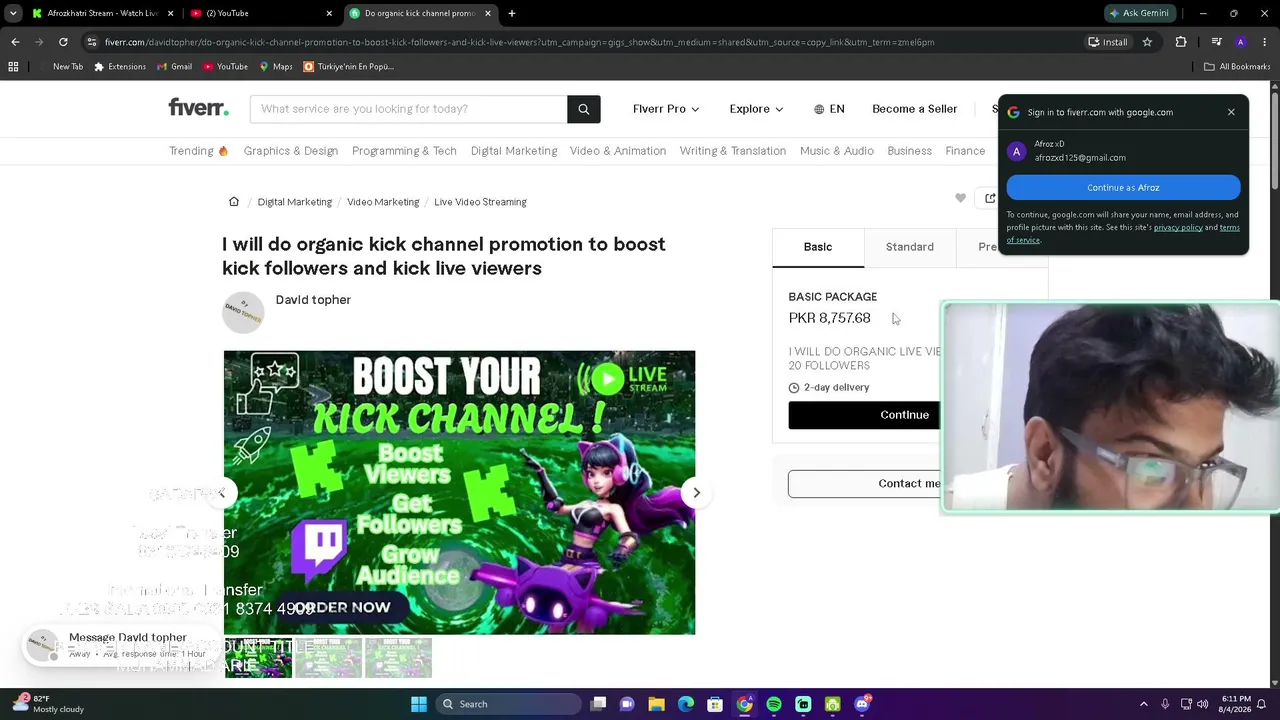Open Task View on taskbar
1280x720 pixels.
pos(598,704)
